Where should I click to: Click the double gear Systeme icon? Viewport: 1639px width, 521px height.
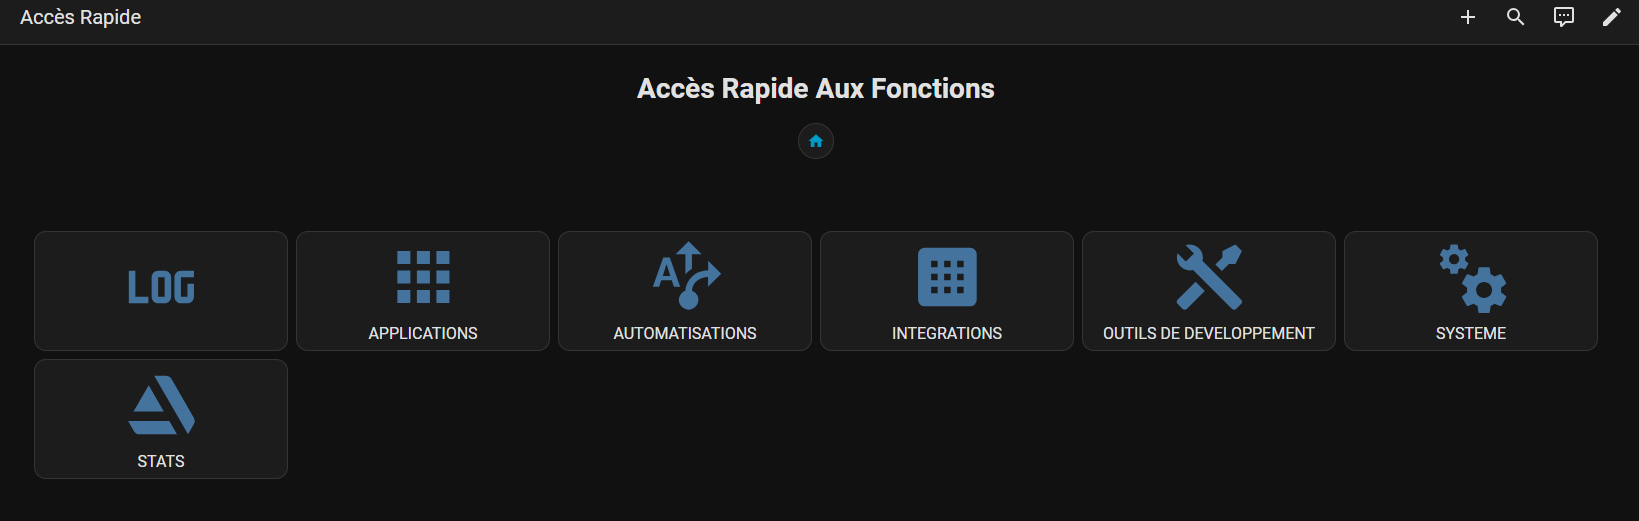[x=1472, y=277]
